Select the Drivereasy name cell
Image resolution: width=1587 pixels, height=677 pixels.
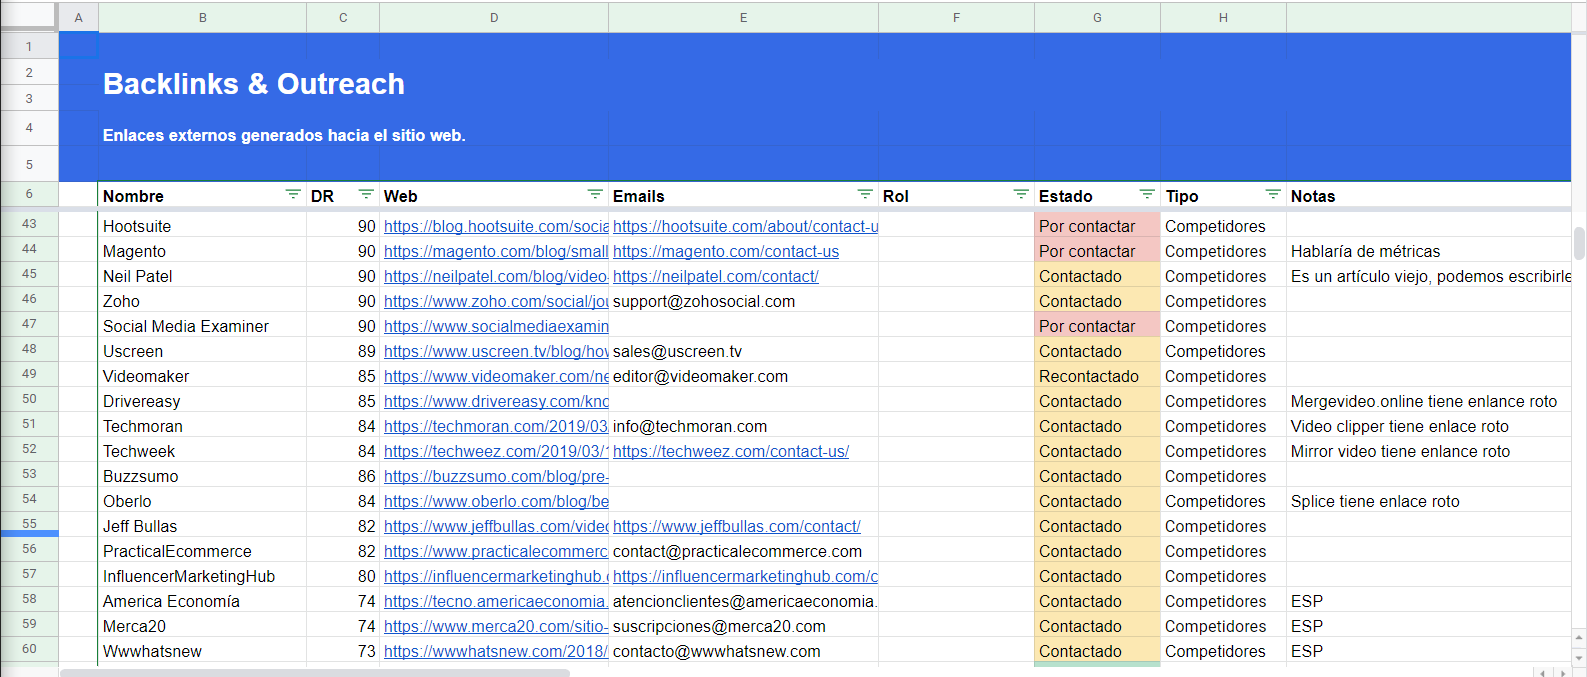(203, 402)
